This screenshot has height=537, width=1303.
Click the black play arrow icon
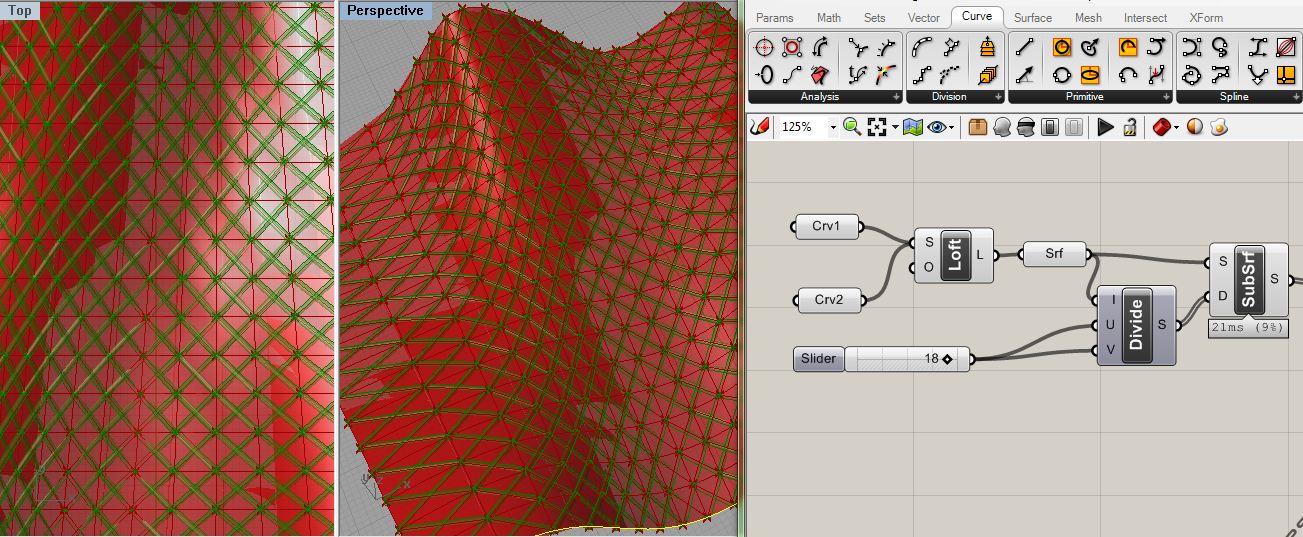click(1105, 127)
